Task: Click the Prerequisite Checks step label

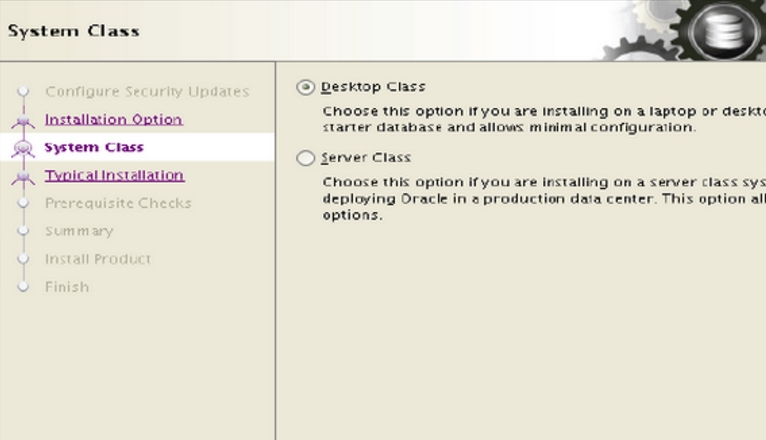Action: [x=118, y=203]
